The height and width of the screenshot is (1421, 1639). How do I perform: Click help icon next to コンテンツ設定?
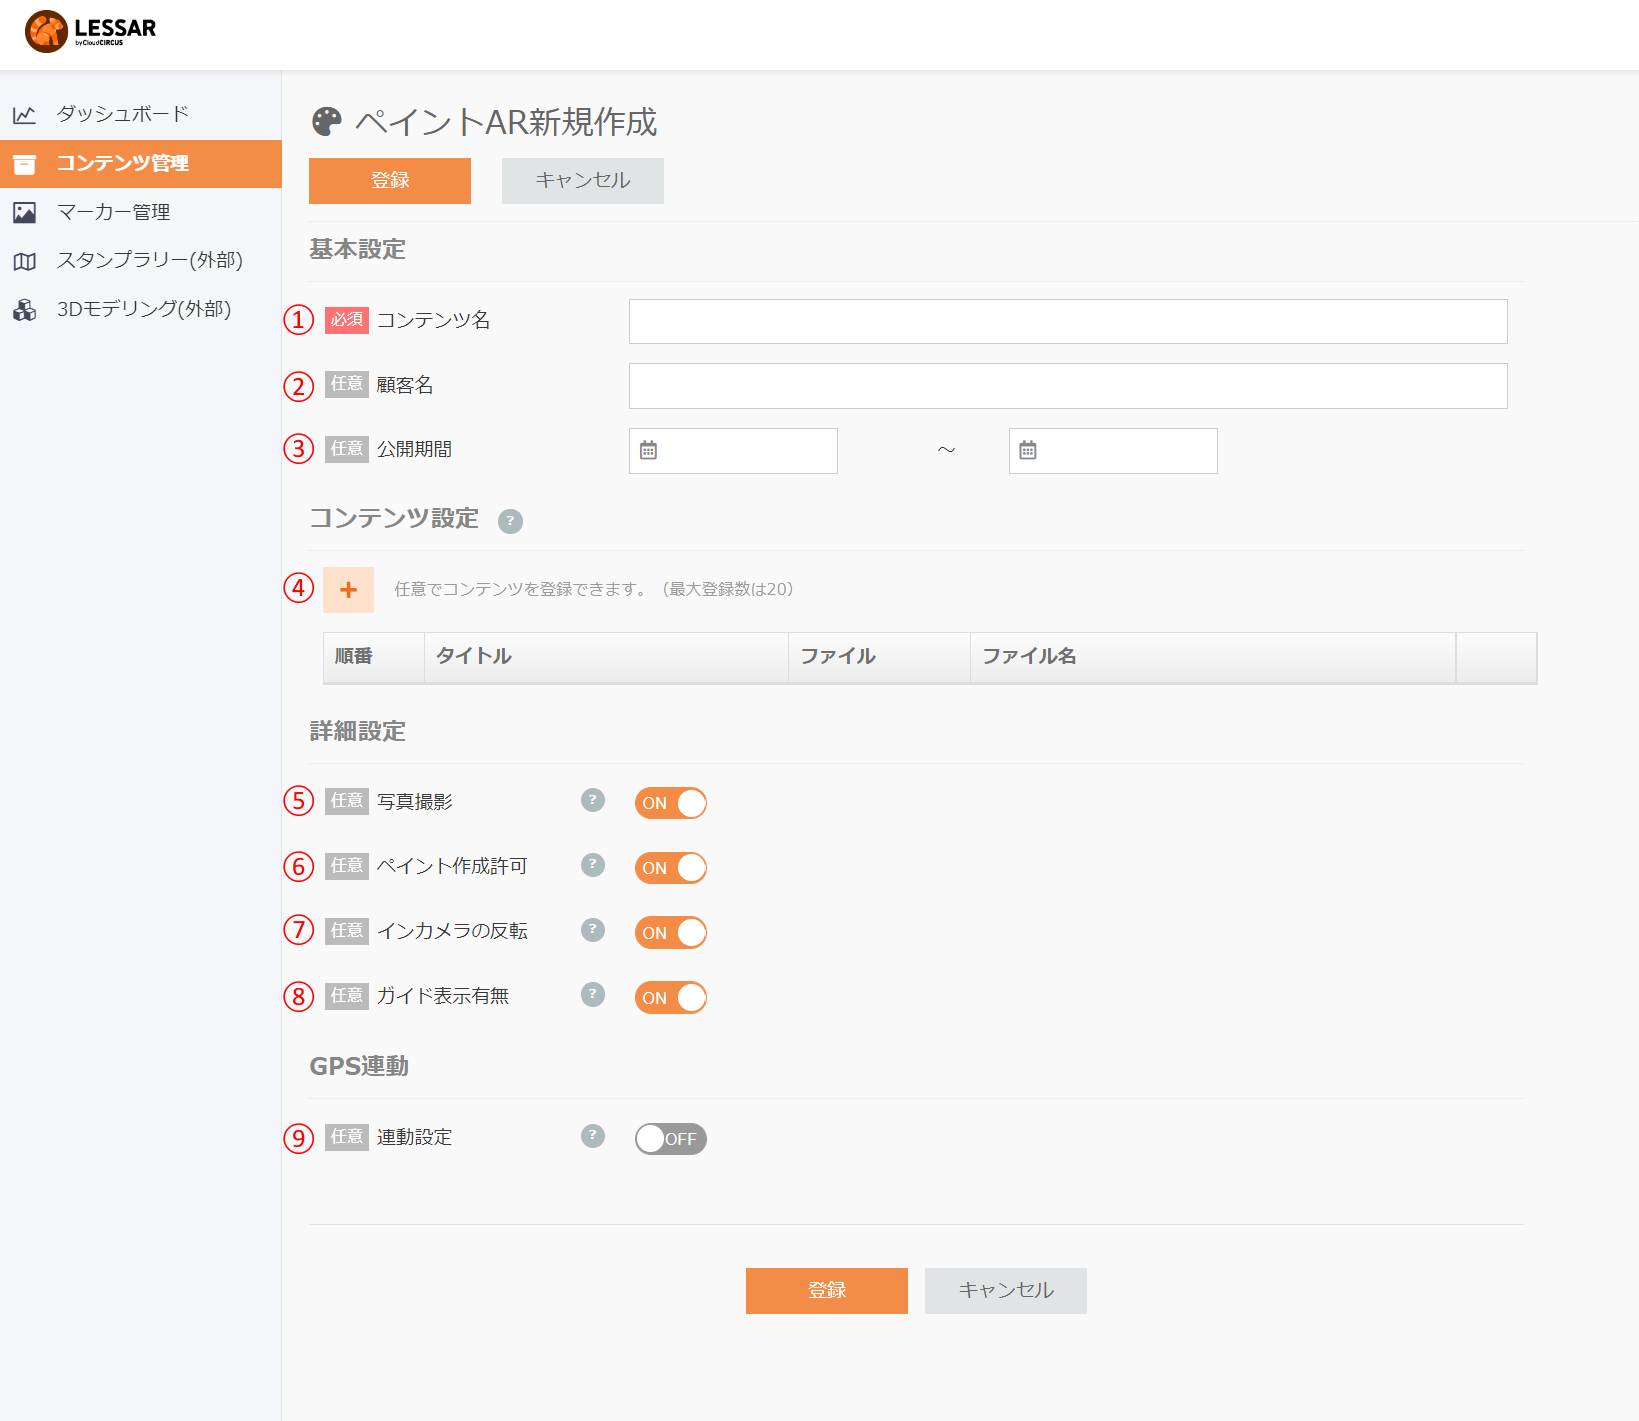[510, 521]
